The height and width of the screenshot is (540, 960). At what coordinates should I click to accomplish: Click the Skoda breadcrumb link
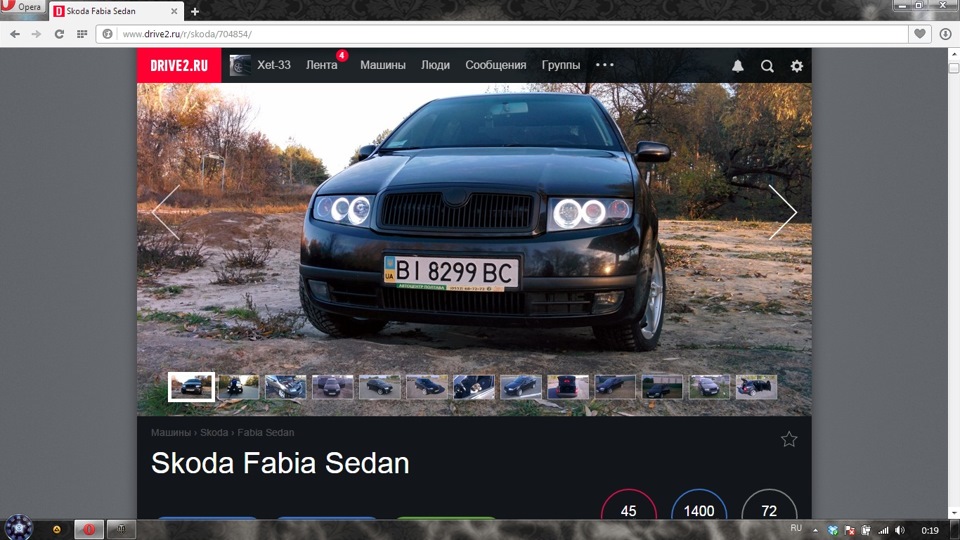(214, 432)
